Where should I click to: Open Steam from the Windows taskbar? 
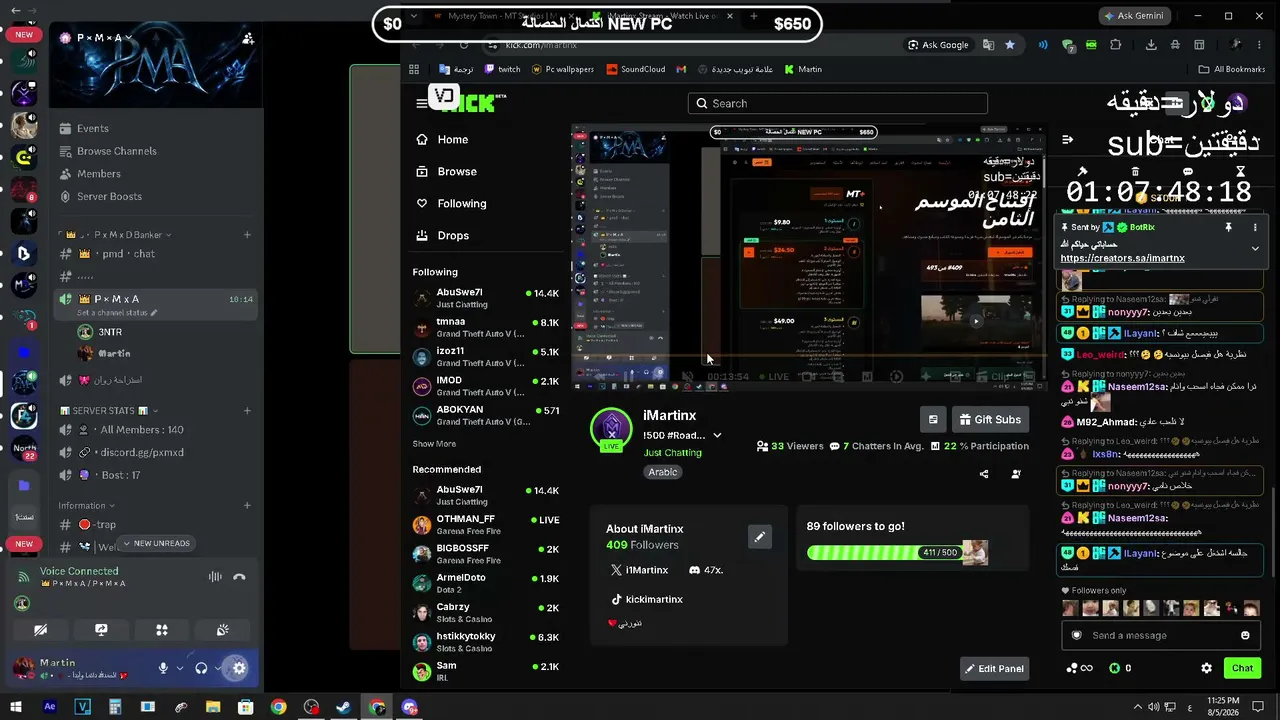click(x=343, y=708)
